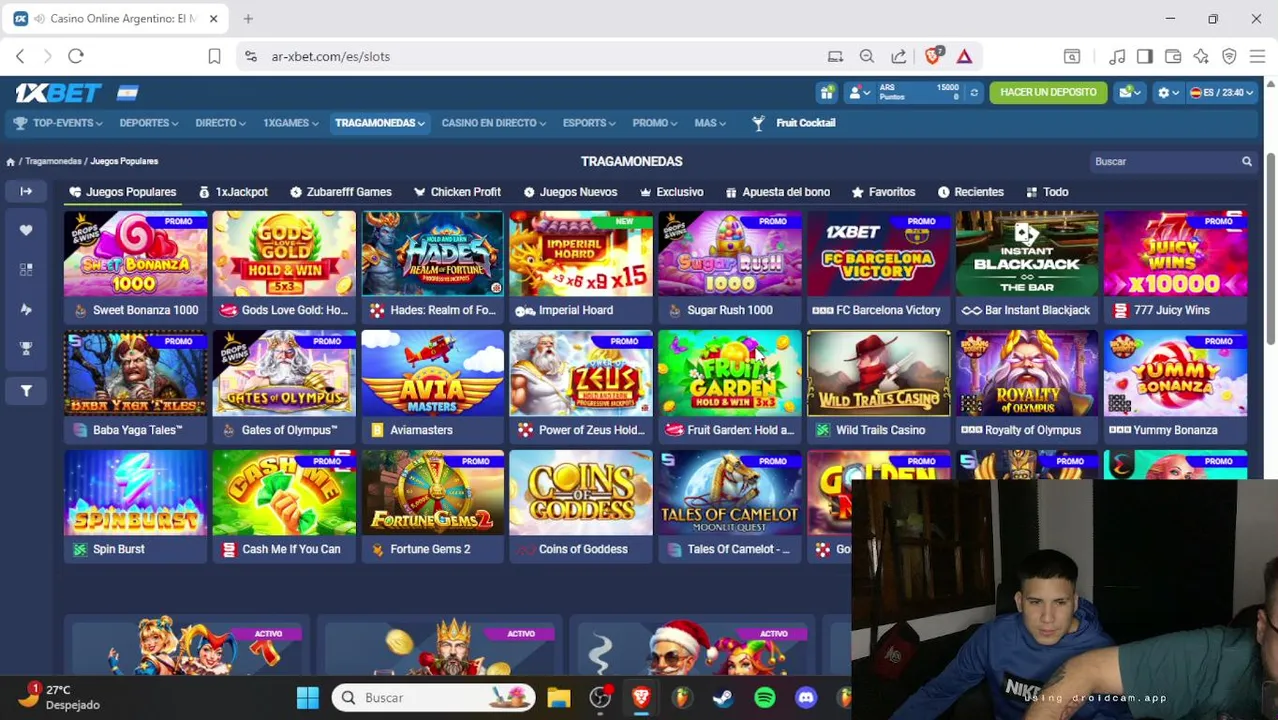Screen dimensions: 1278x720
Task: Share this page via the address bar share icon
Action: [899, 56]
